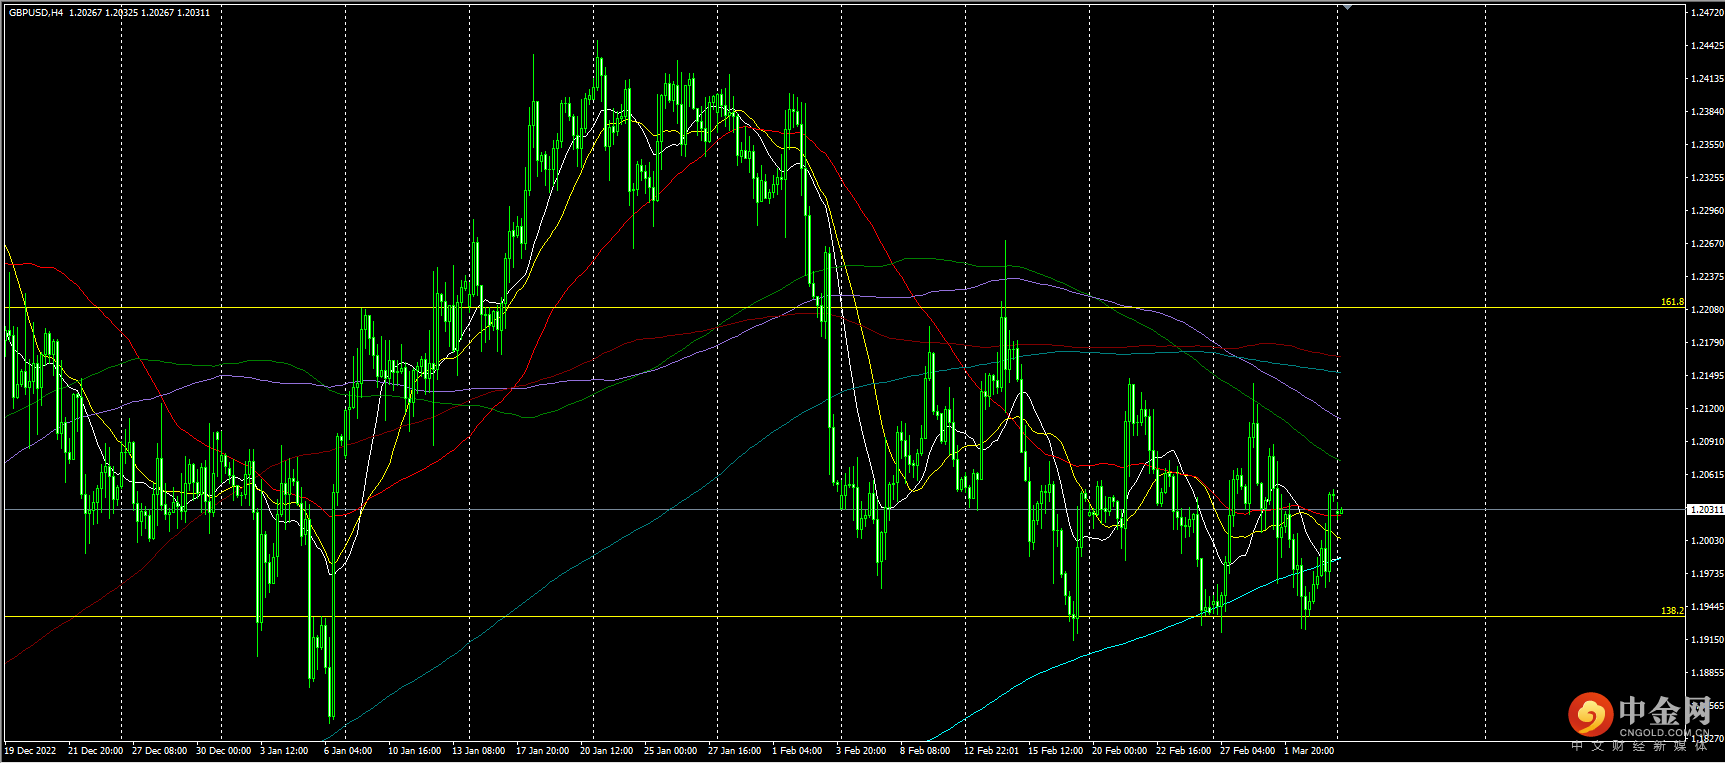
Task: Click the red-orange CNGOLD cloud logo
Action: pyautogui.click(x=1589, y=714)
